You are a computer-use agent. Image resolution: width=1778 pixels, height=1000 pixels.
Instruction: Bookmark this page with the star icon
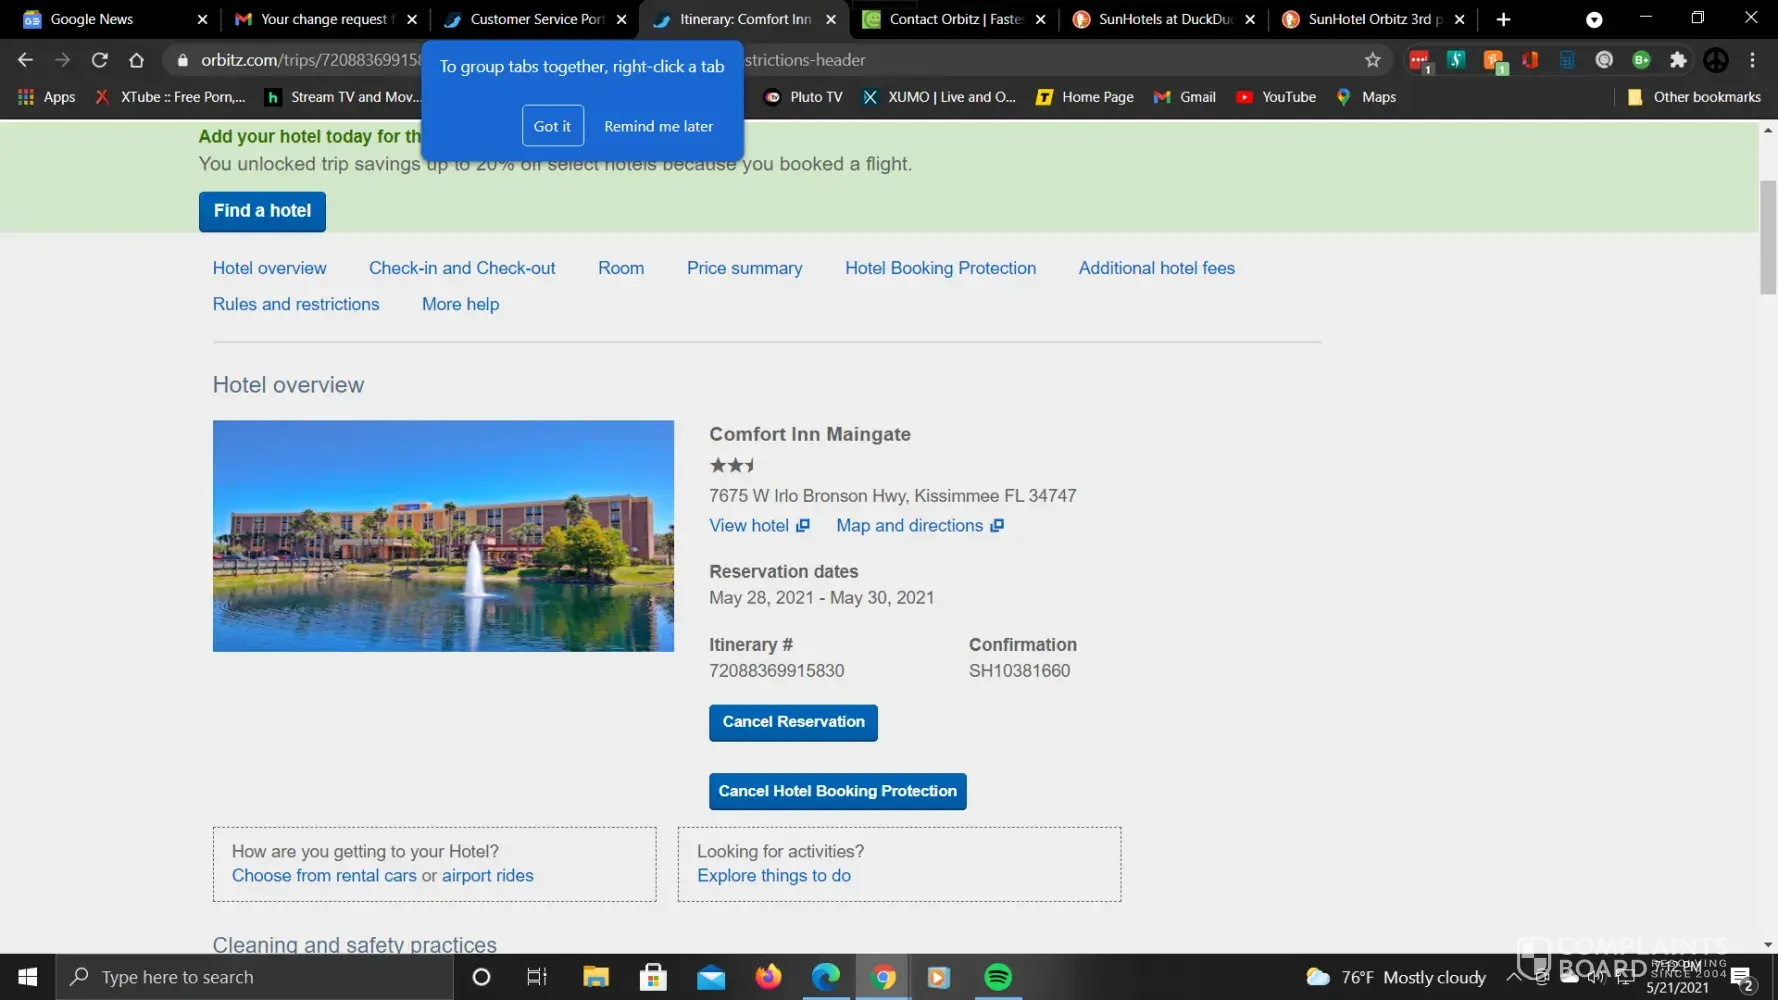click(1372, 60)
